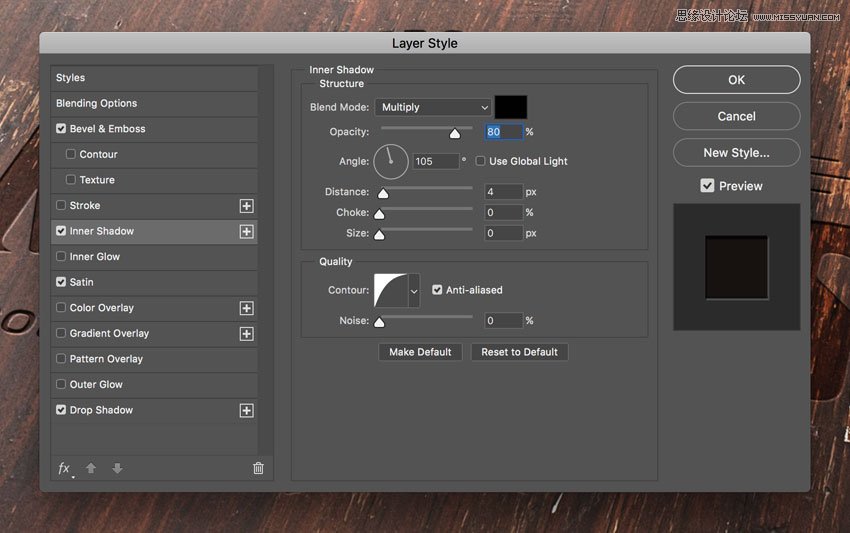Add another Inner Shadow with plus icon
This screenshot has height=533, width=850.
point(246,231)
